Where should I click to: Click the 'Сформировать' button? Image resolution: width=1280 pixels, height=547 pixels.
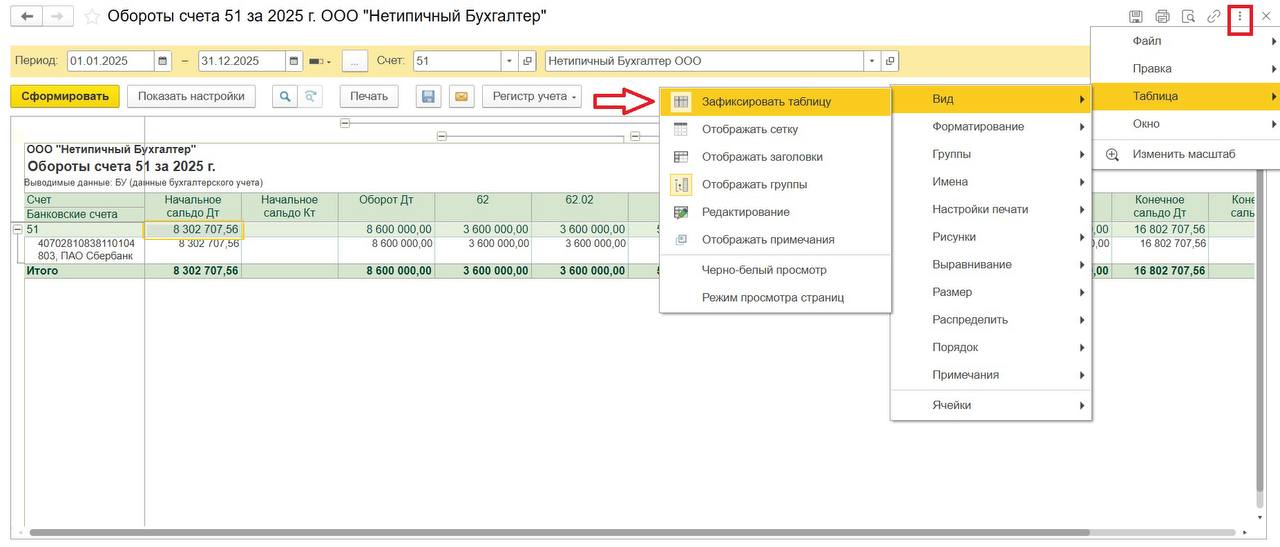[x=65, y=96]
